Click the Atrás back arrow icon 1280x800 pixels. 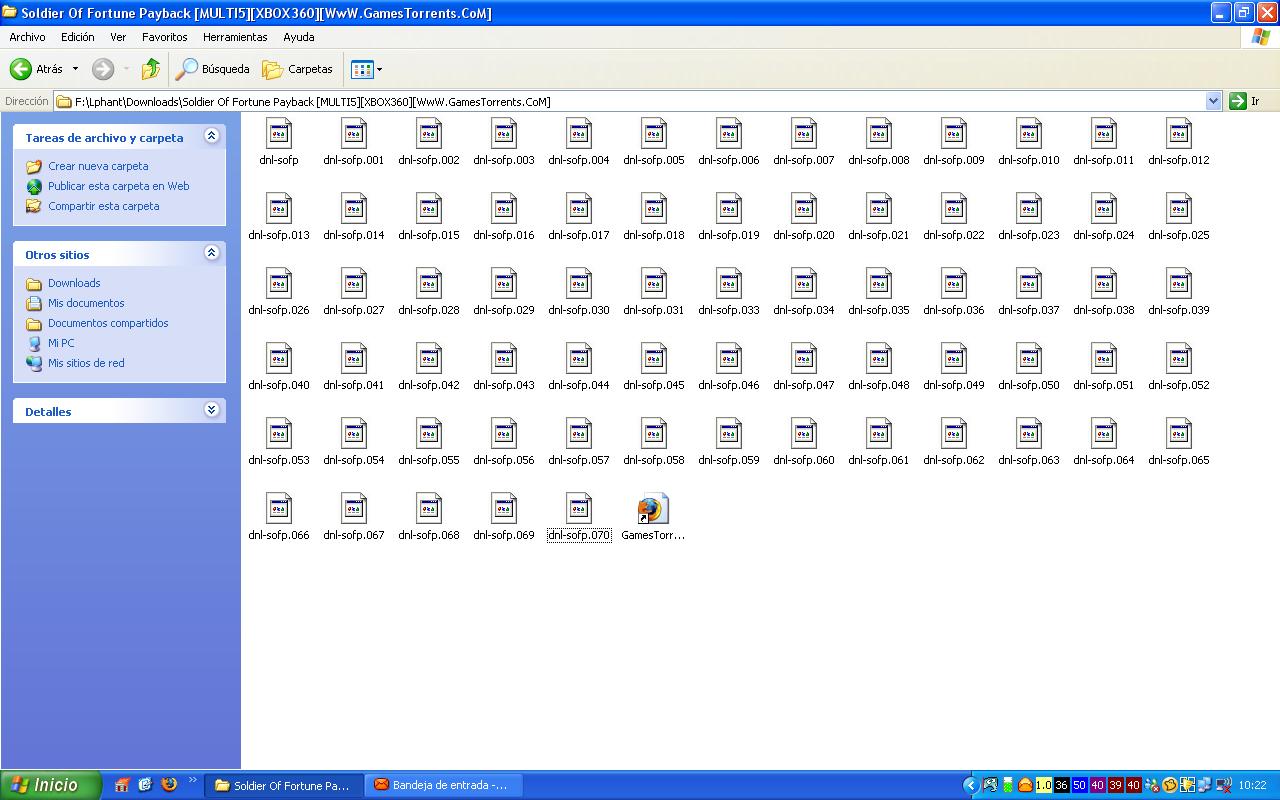21,69
